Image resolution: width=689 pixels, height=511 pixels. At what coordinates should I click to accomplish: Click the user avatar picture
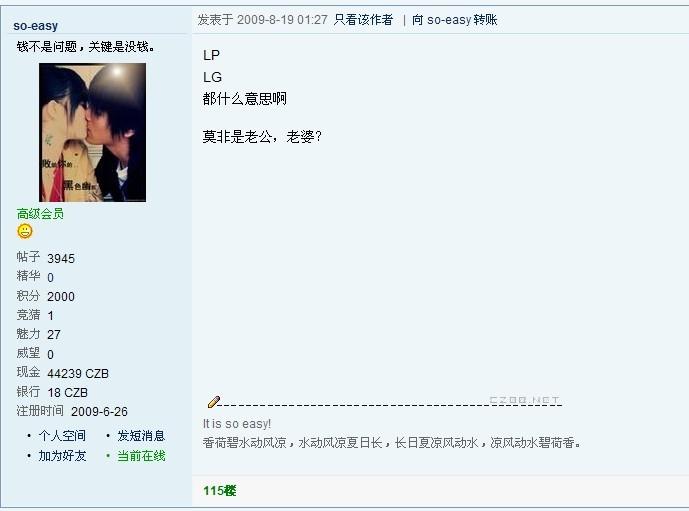click(x=92, y=132)
